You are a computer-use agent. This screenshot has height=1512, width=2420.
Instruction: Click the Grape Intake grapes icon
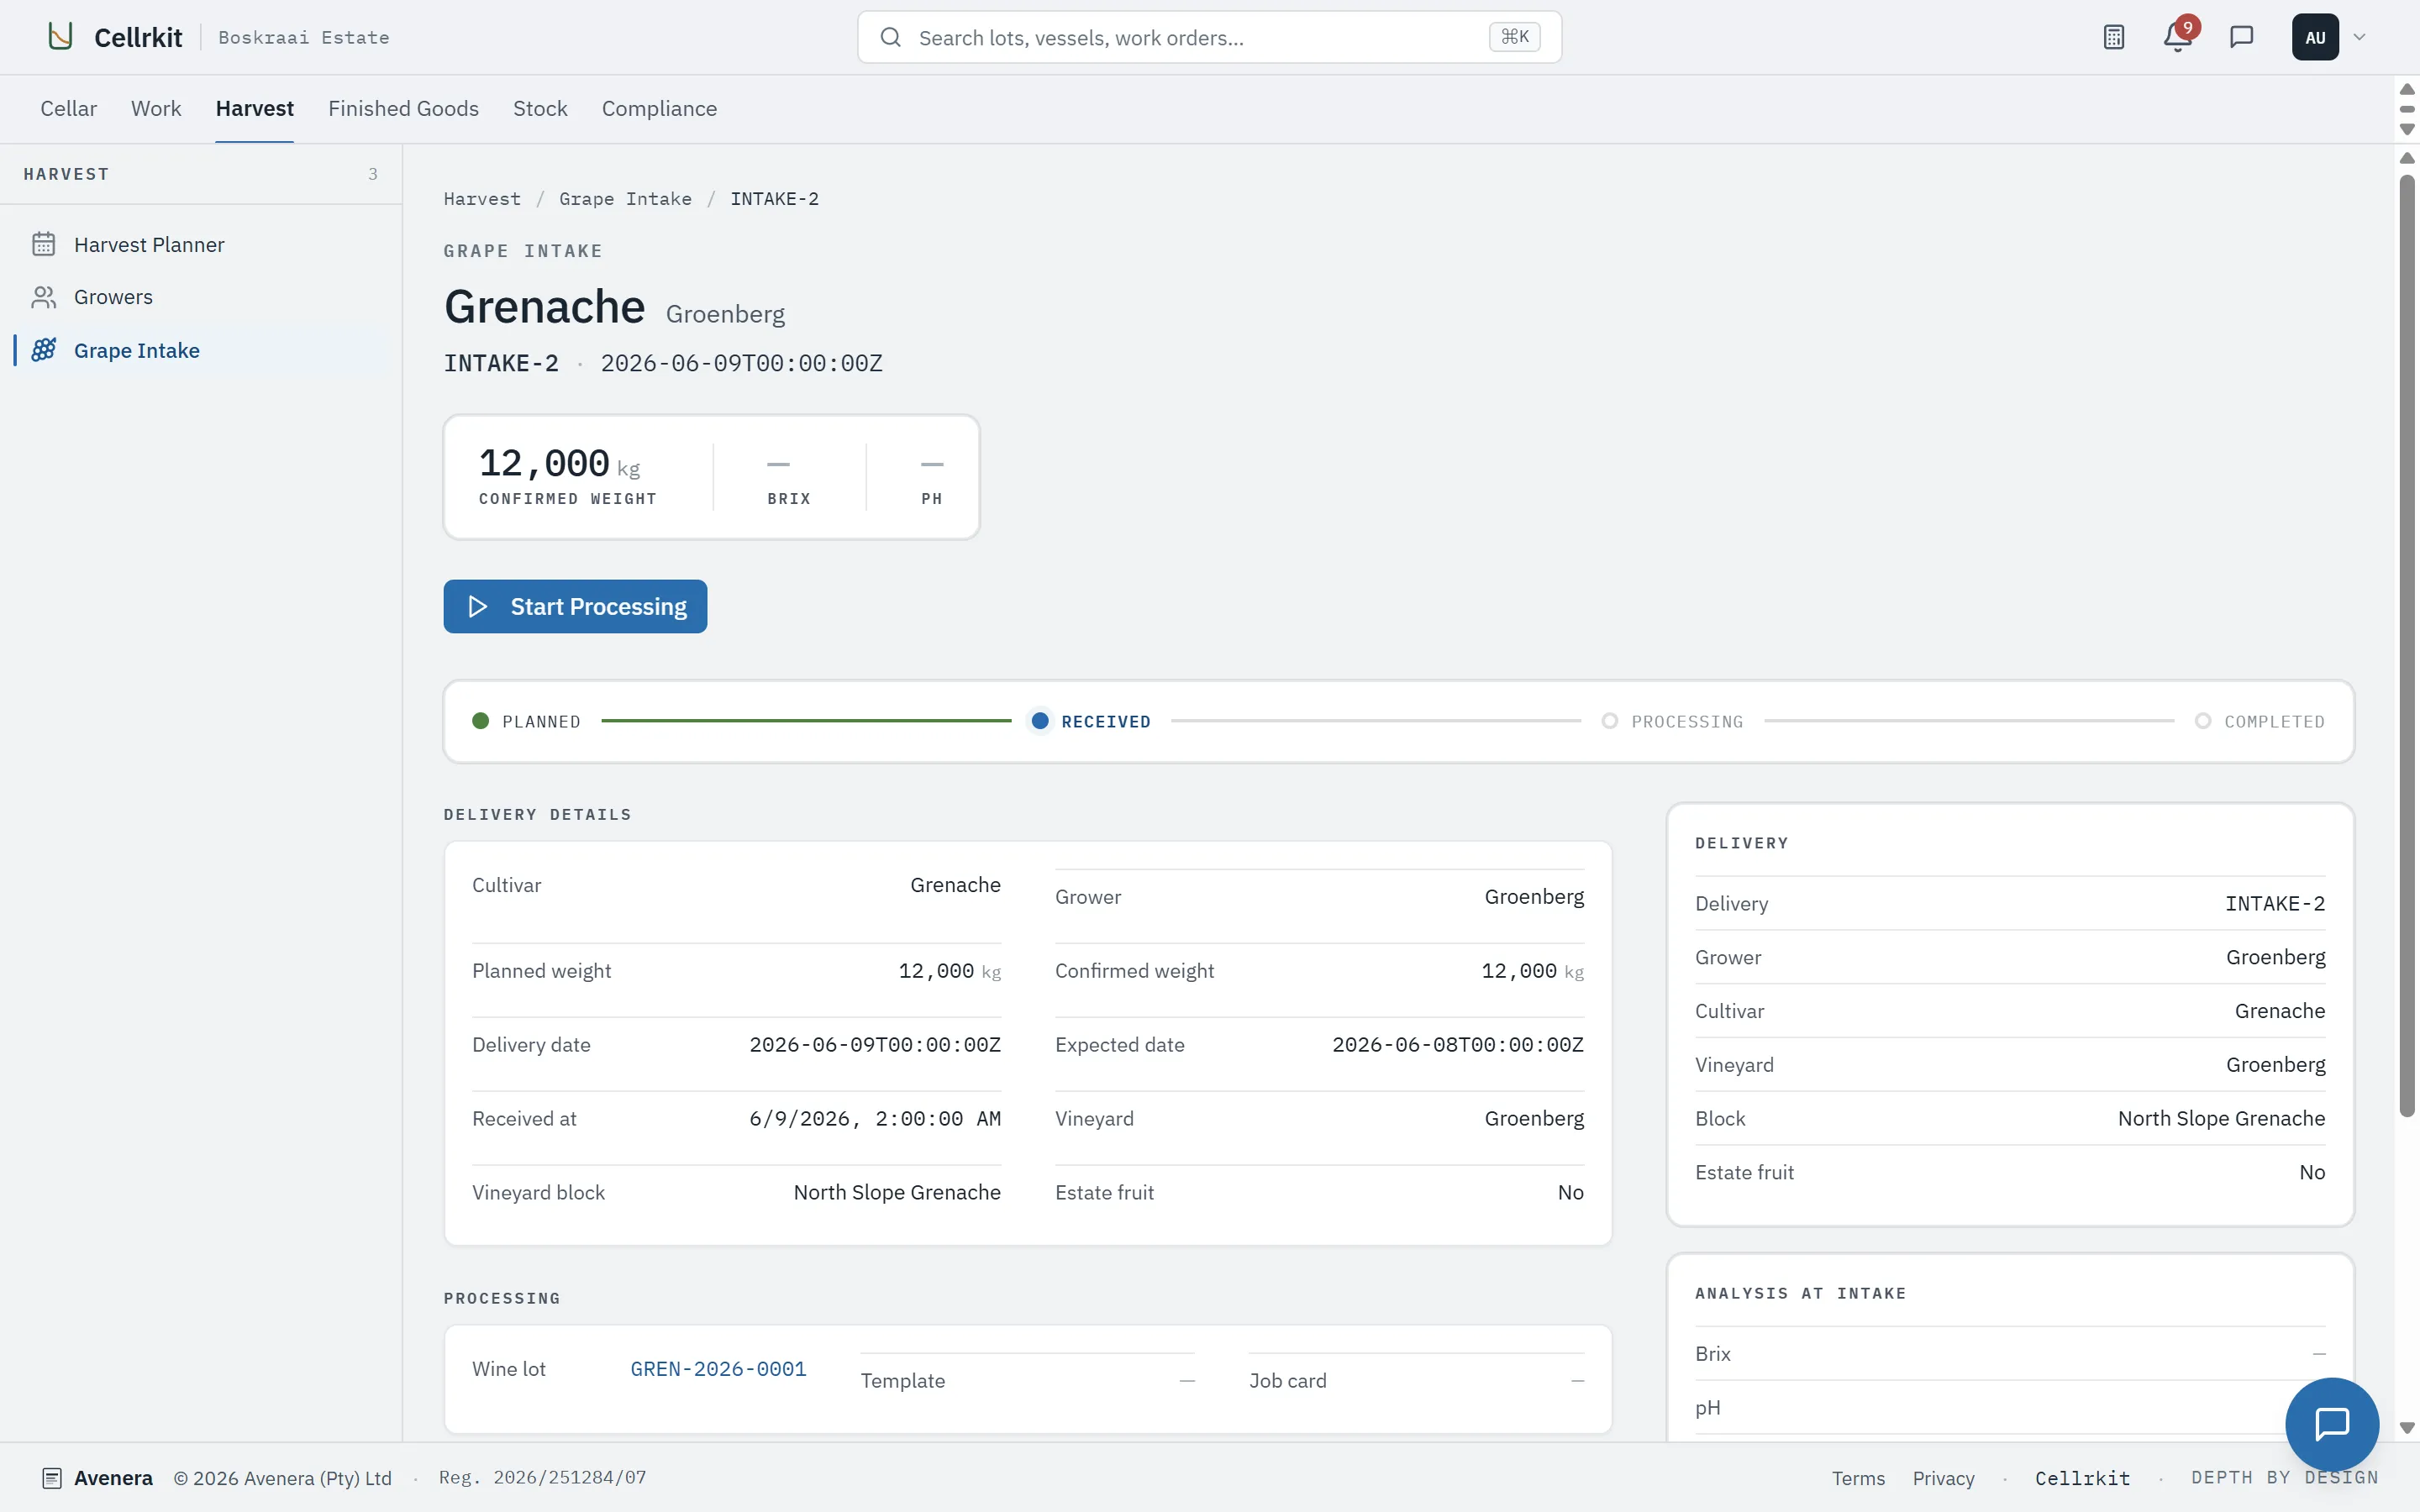point(43,350)
